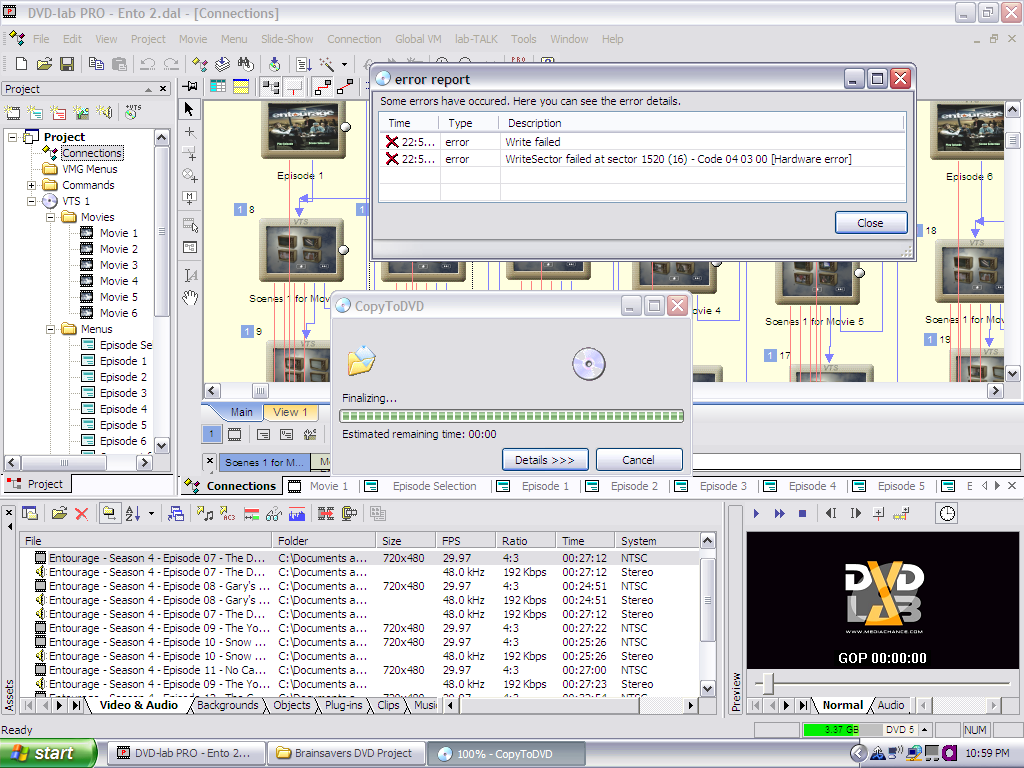Click the preview position slider handle
The height and width of the screenshot is (768, 1024).
769,683
